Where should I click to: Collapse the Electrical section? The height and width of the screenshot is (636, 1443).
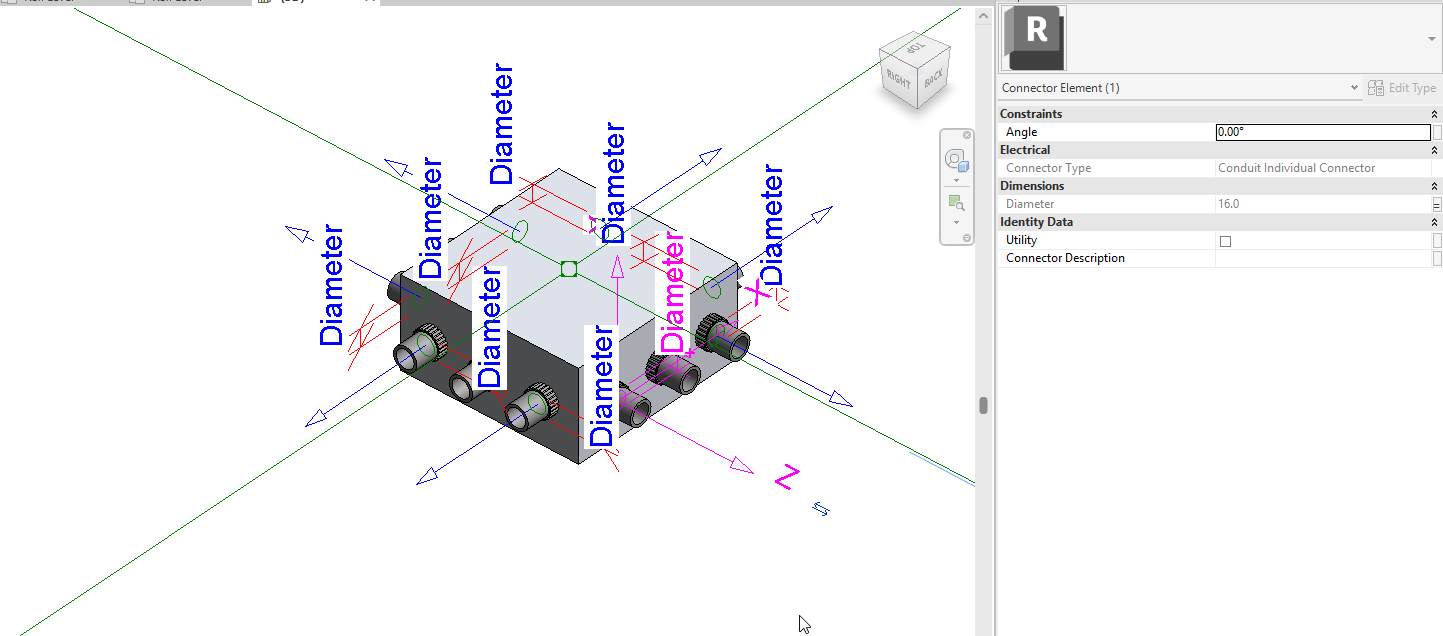[1435, 150]
